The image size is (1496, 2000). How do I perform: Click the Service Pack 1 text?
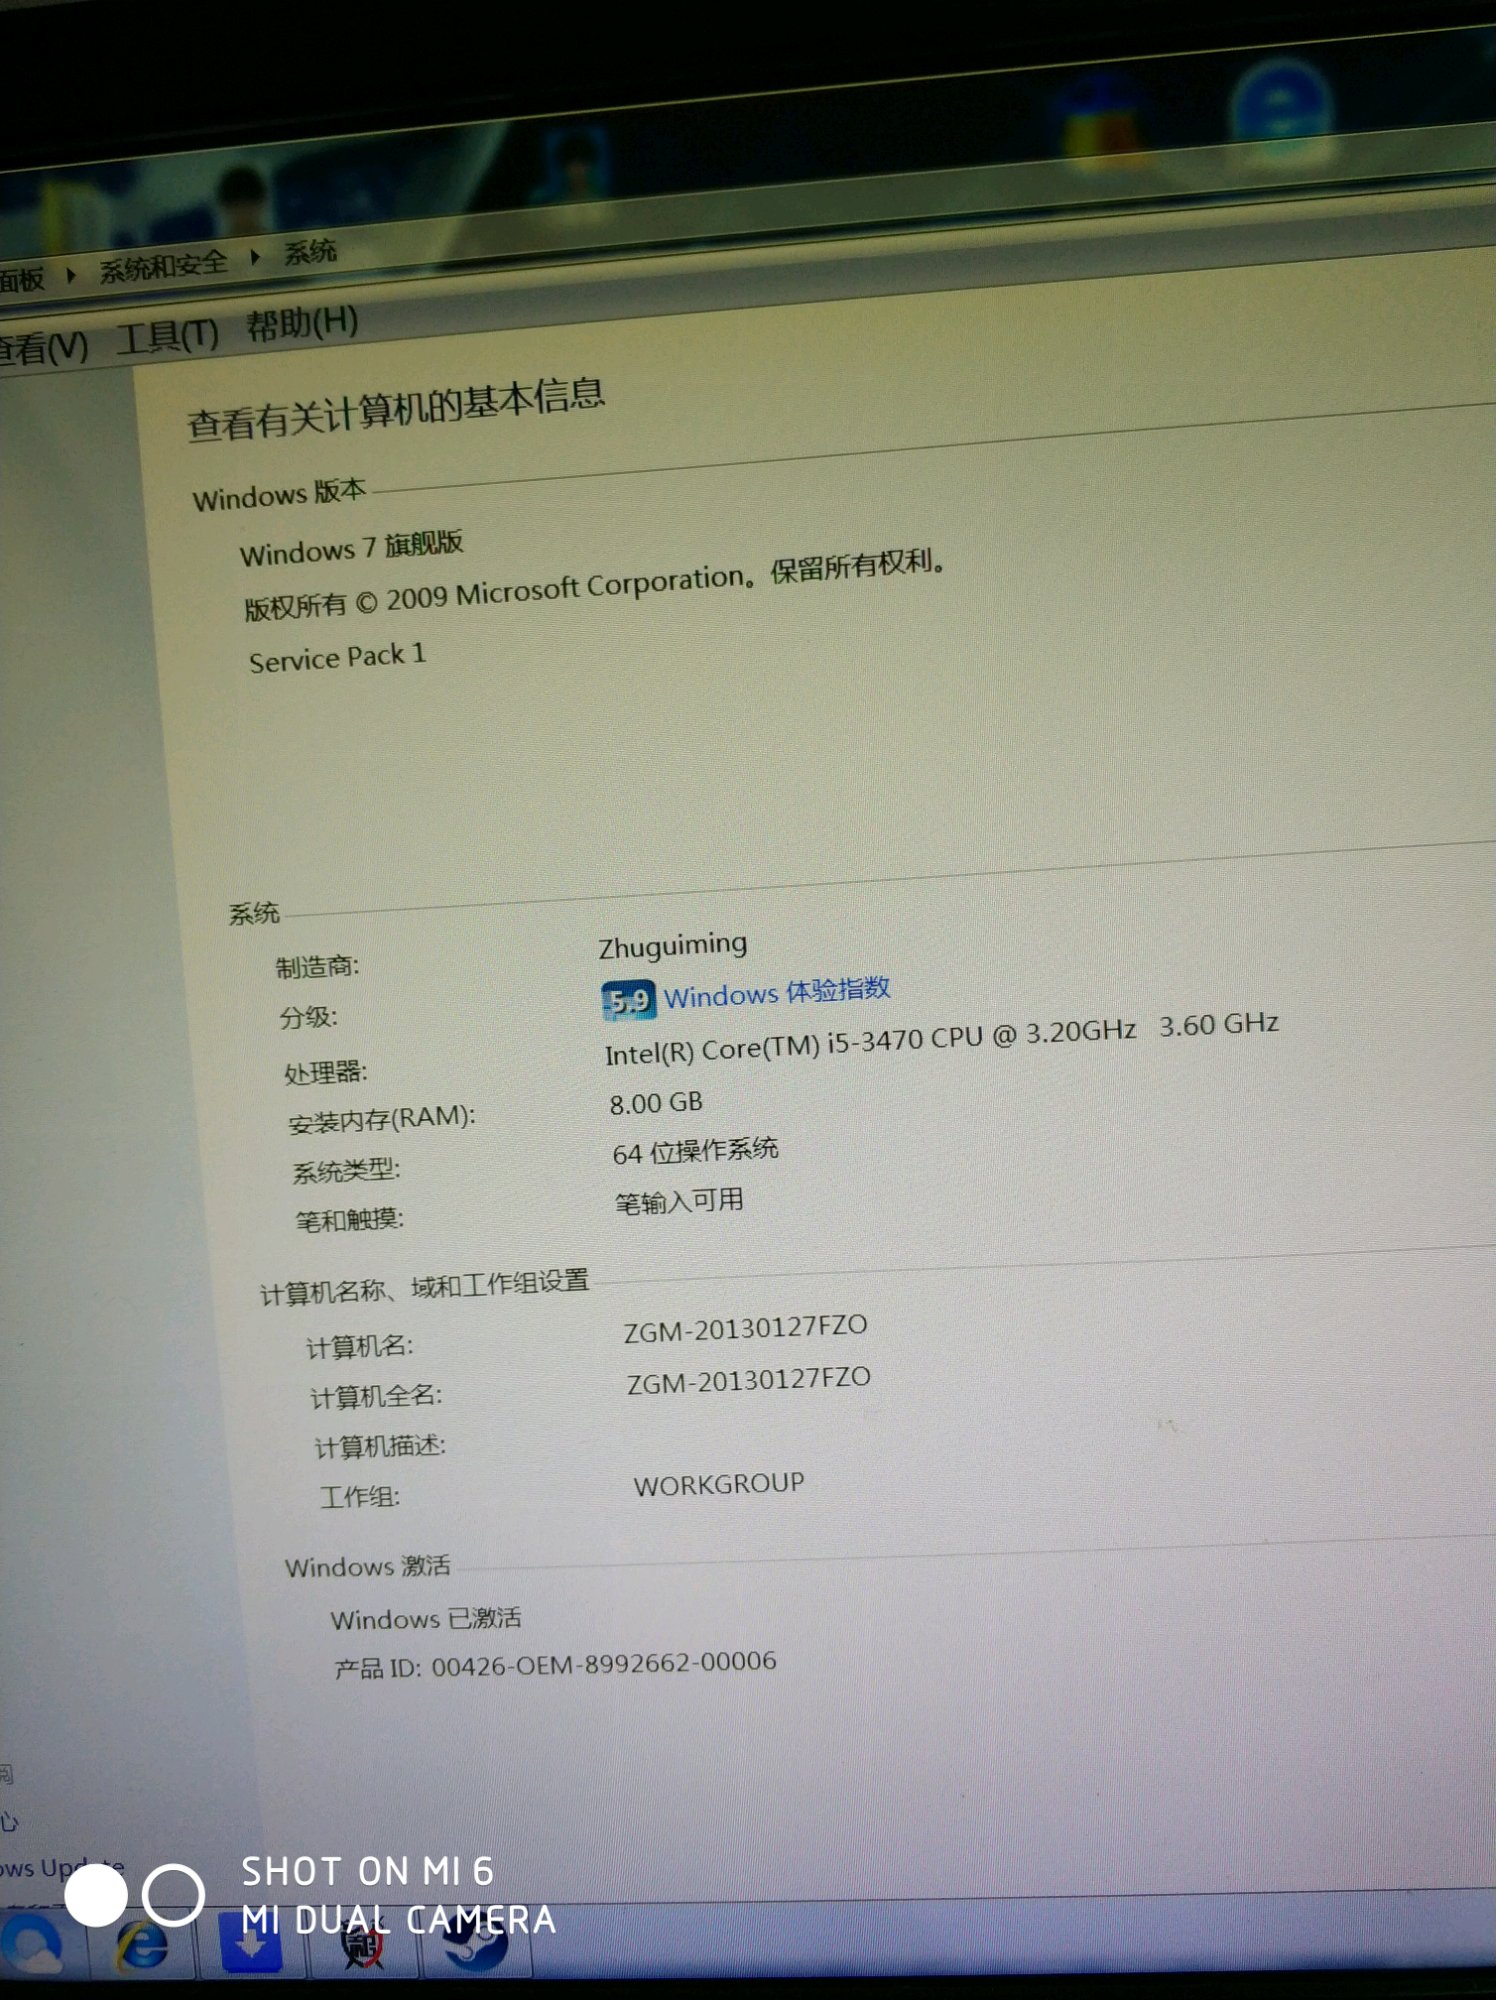(338, 658)
